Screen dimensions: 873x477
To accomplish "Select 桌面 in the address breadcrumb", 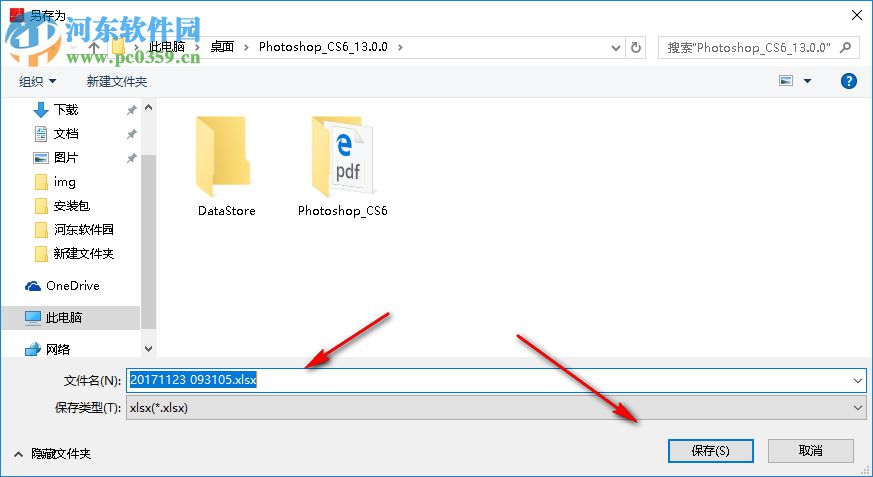I will [222, 47].
